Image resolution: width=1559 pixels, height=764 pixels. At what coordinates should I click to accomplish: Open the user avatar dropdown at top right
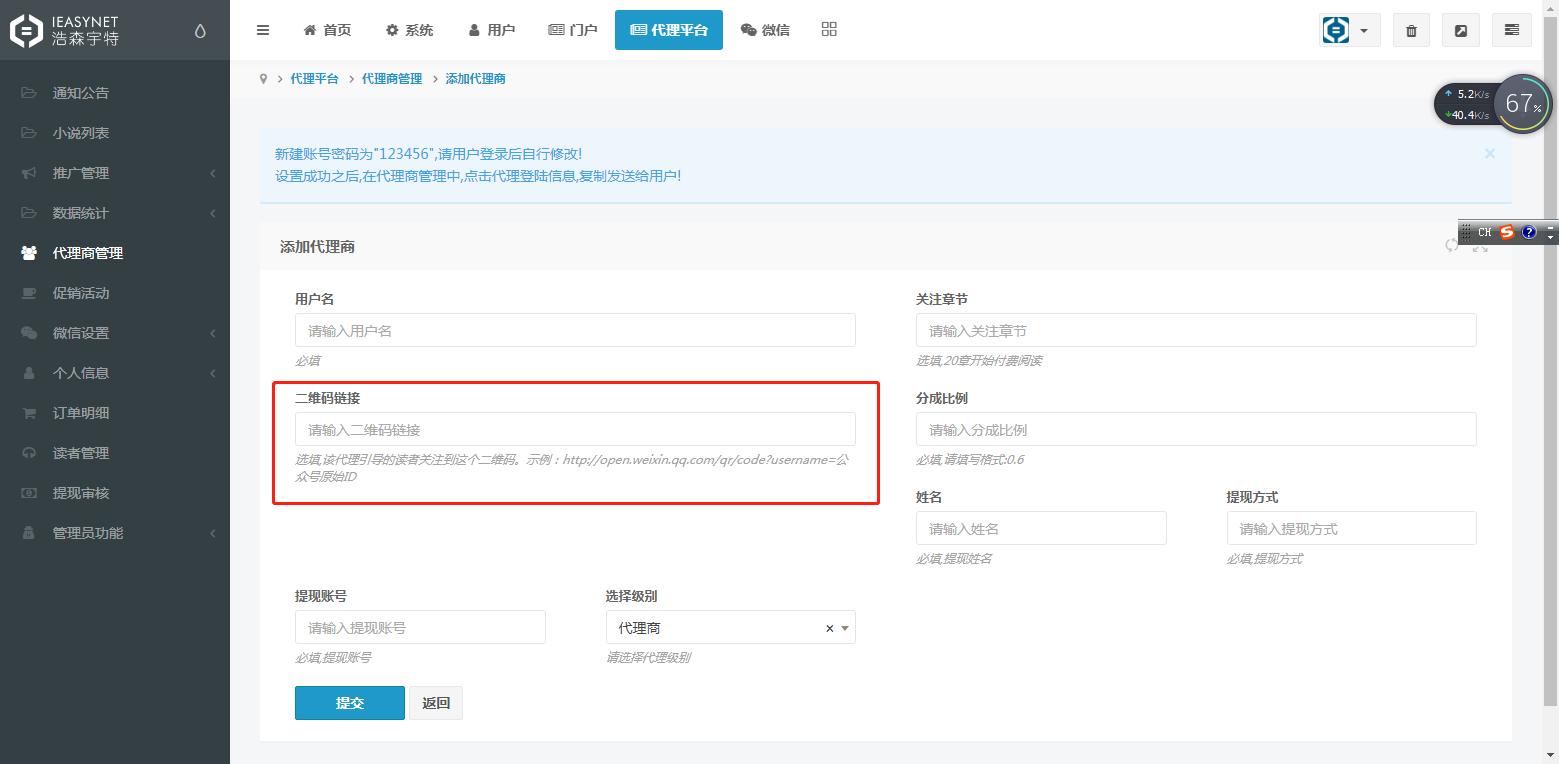point(1348,29)
